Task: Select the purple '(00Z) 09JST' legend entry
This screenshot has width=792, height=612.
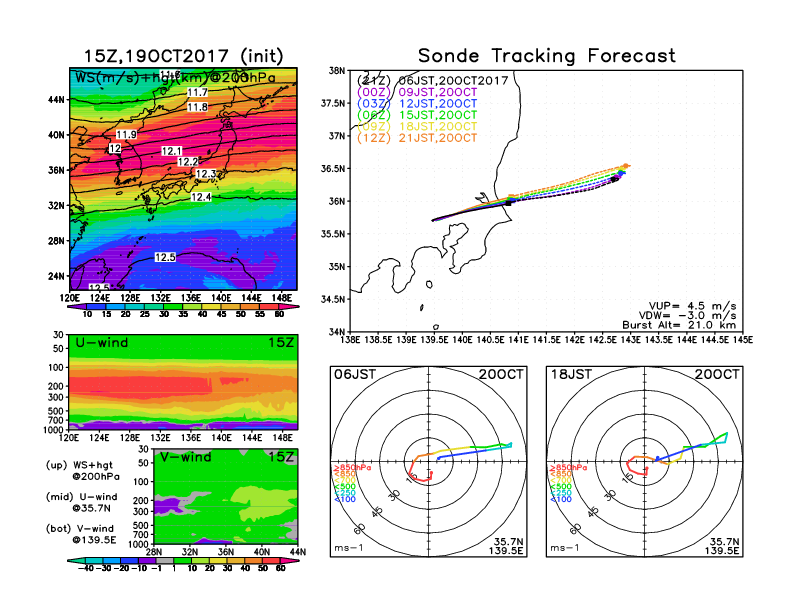Action: pyautogui.click(x=417, y=92)
